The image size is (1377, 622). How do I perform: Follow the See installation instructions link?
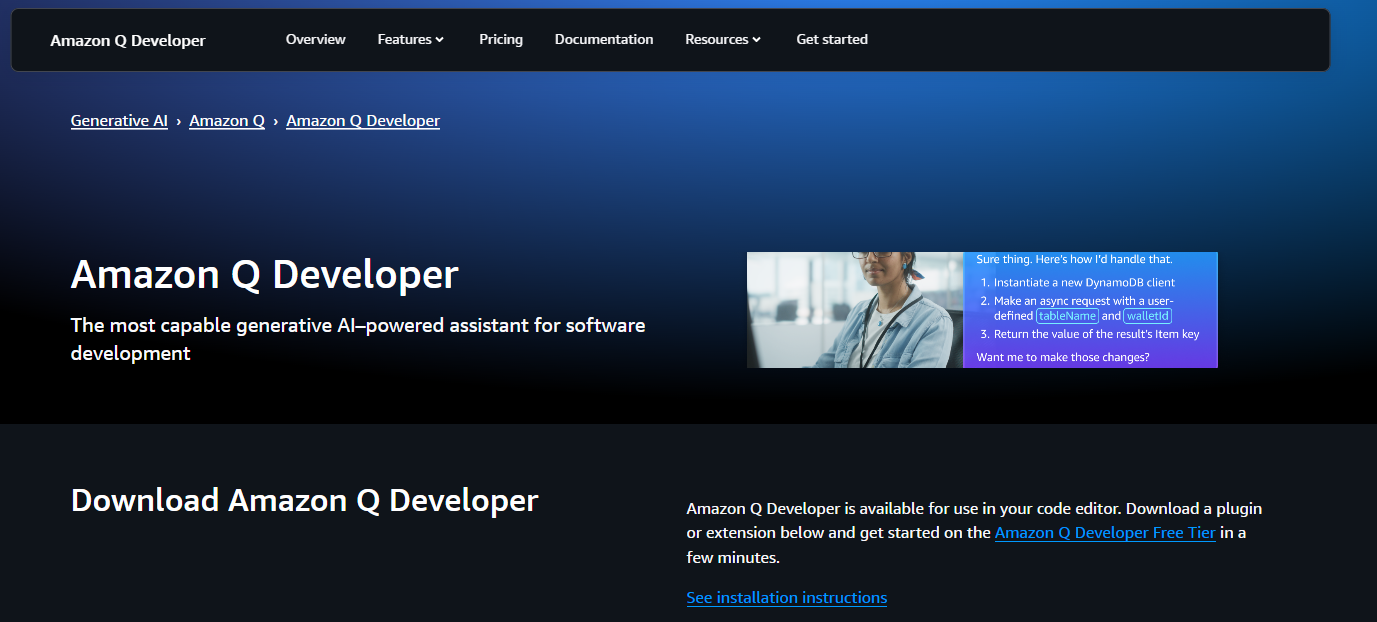pyautogui.click(x=786, y=598)
